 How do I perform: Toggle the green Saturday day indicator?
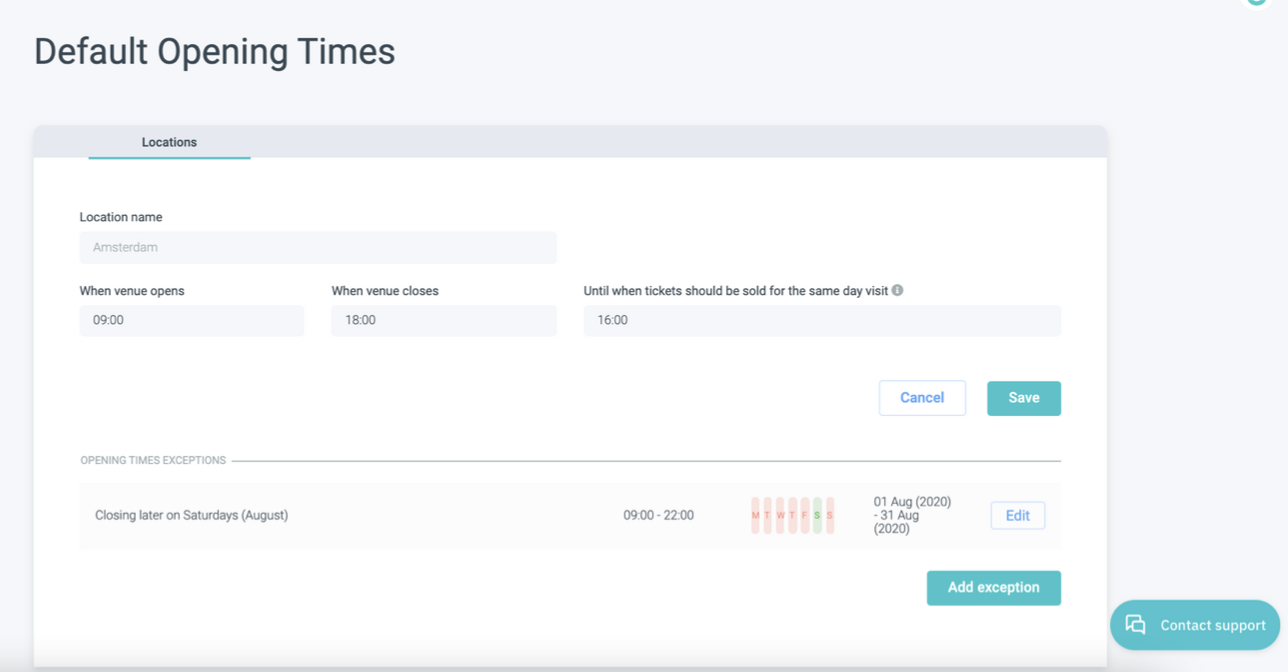pos(817,516)
